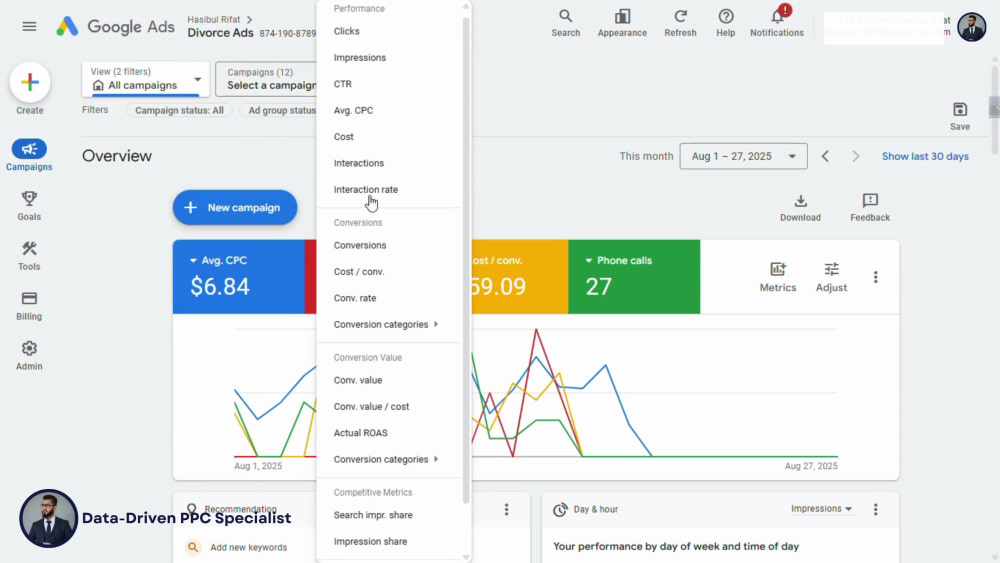Open Impressions dropdown in Day & hour
This screenshot has height=563, width=1000.
821,509
